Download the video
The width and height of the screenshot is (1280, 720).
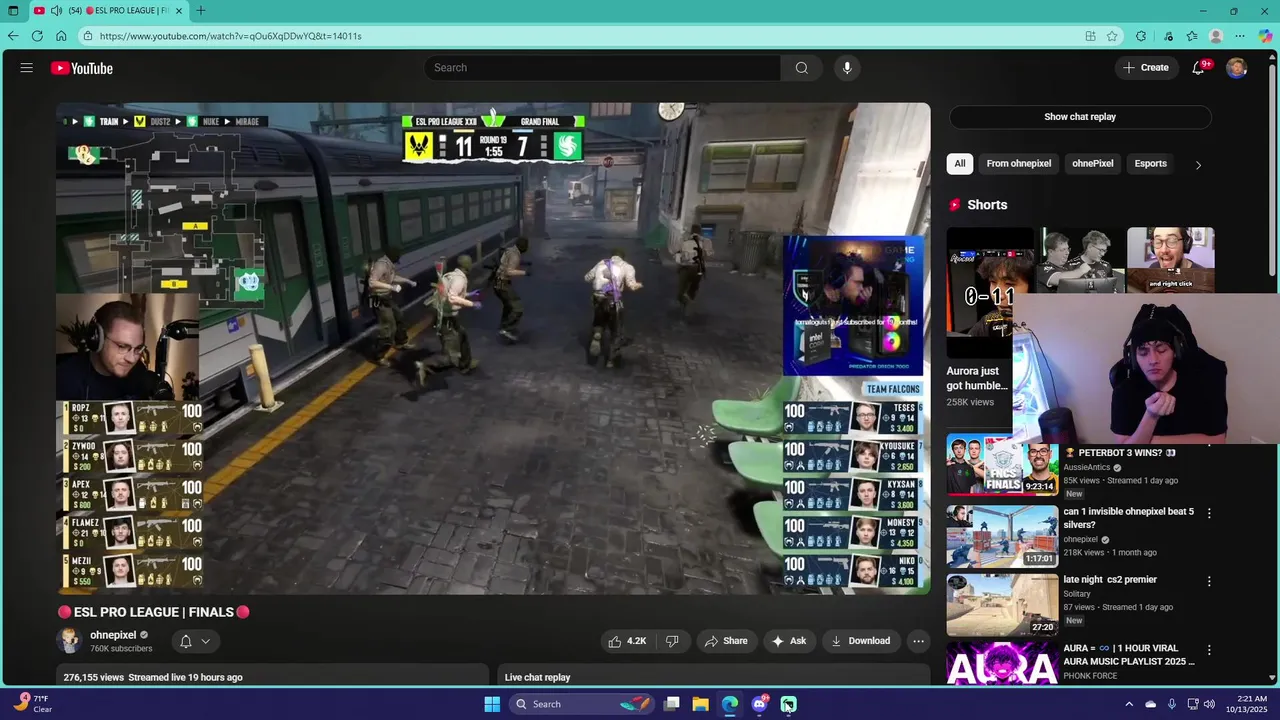coord(860,641)
